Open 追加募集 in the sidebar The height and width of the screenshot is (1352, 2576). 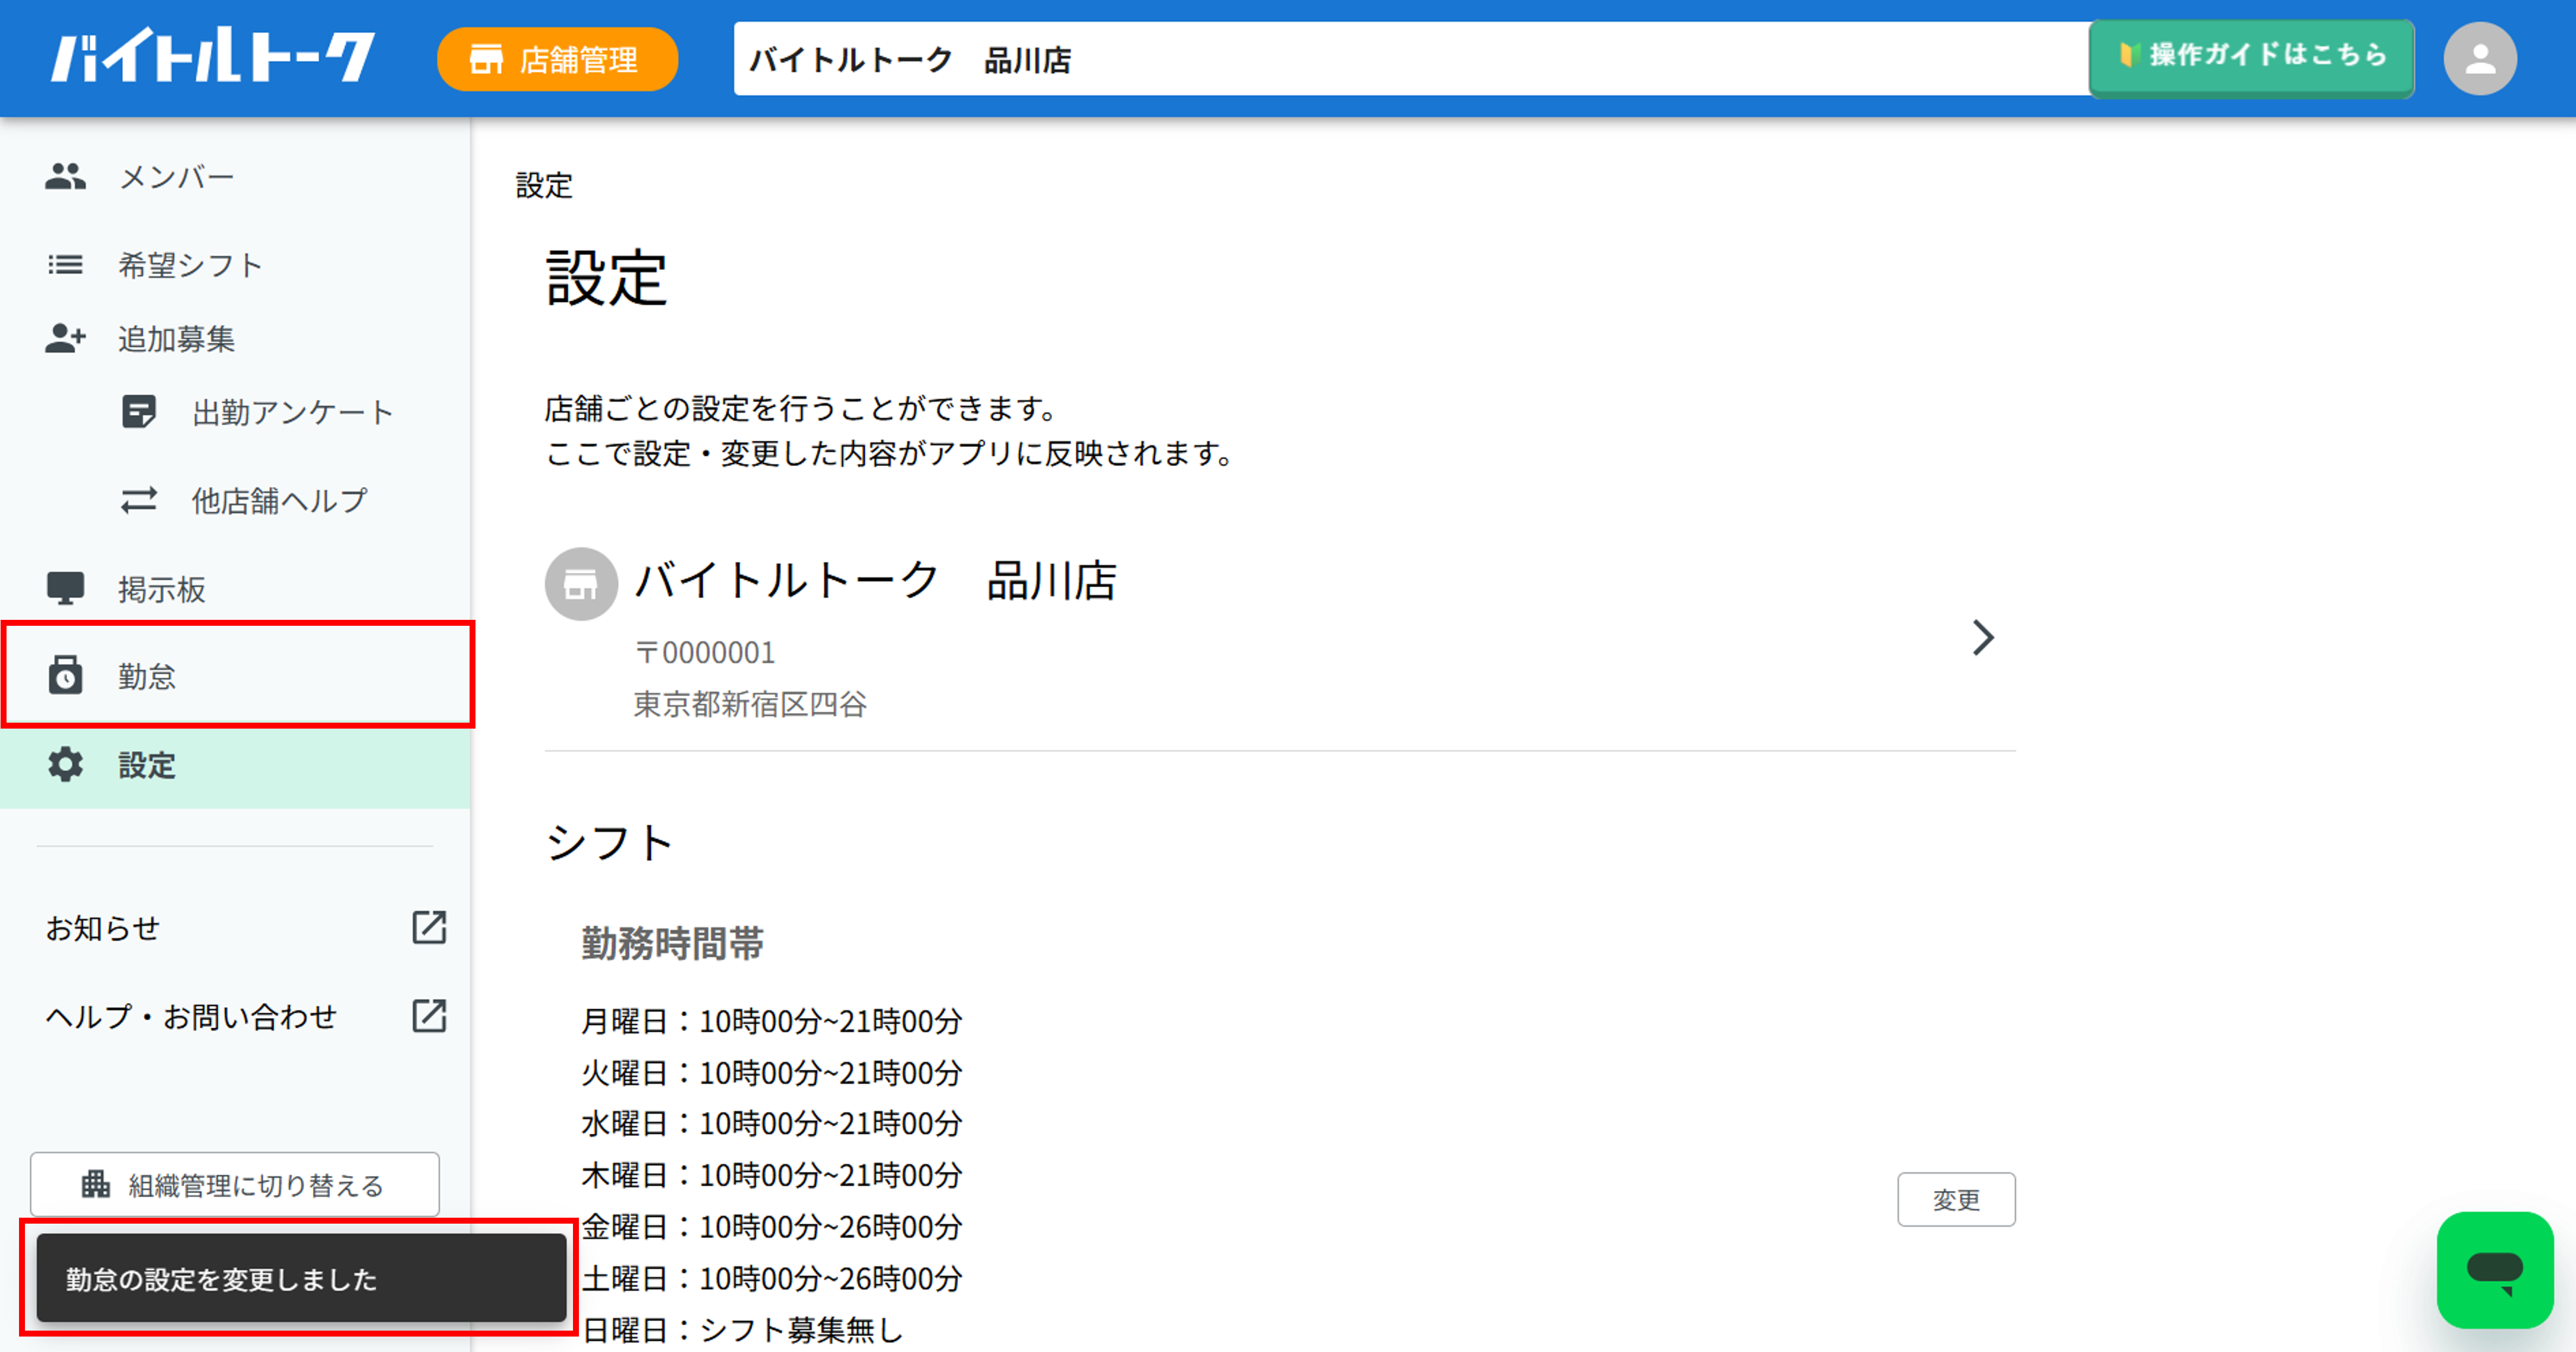point(235,339)
